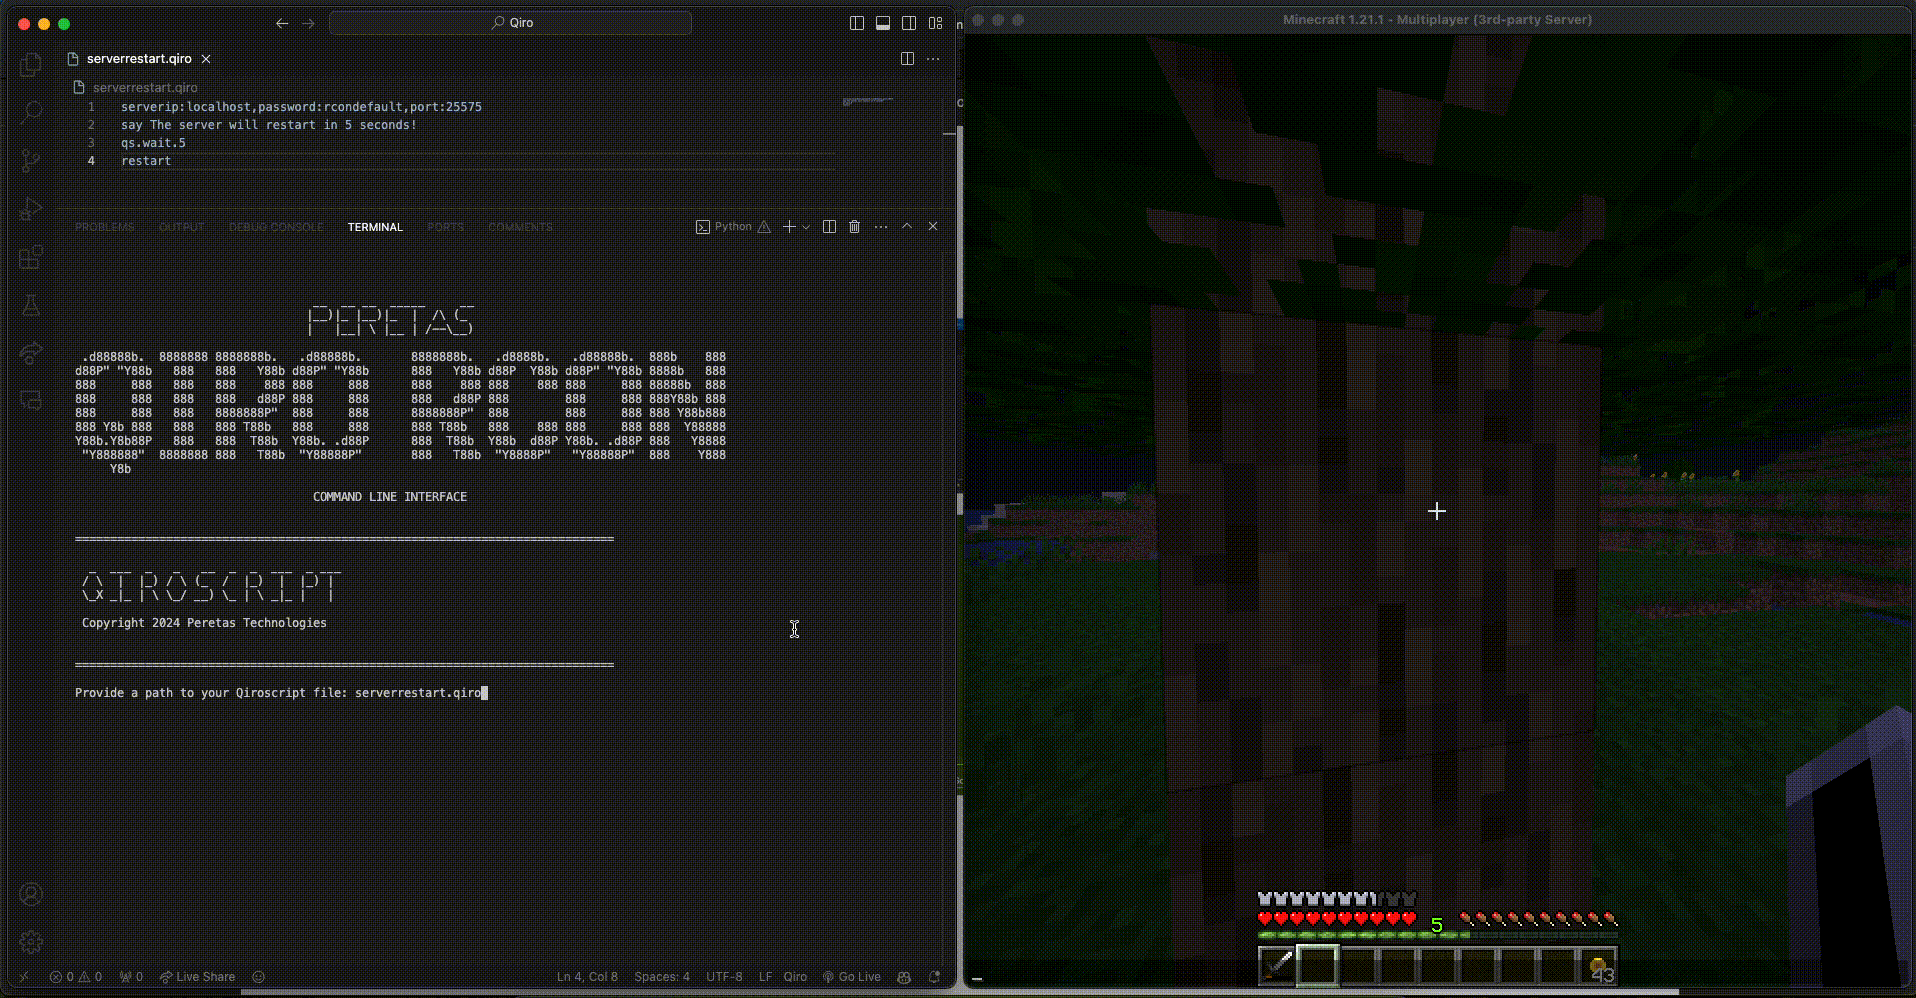Open the new terminal launch profile dropdown
The height and width of the screenshot is (998, 1916).
click(806, 227)
